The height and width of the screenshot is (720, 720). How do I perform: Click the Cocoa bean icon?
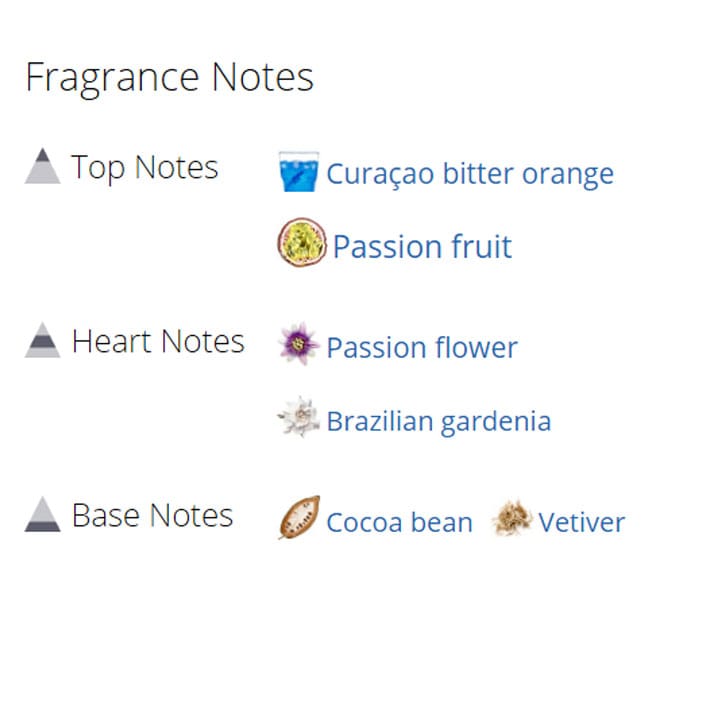(x=298, y=518)
